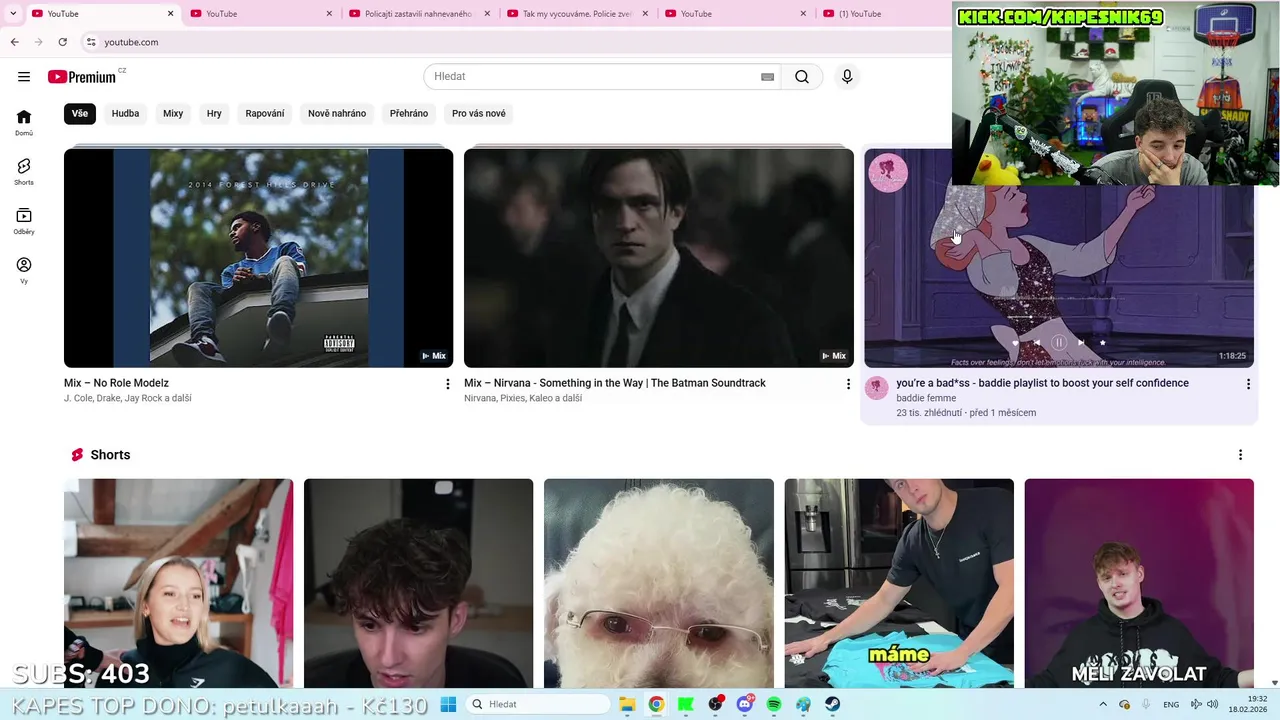Close the Policajti zastavili nahnevaného tab
Image resolution: width=1280 pixels, height=720 pixels.
[x=487, y=14]
